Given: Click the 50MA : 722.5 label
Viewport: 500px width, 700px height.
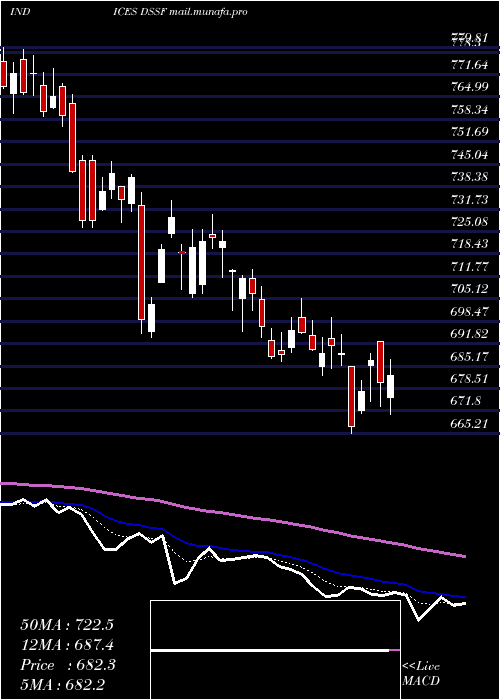Looking at the screenshot, I should (67, 625).
